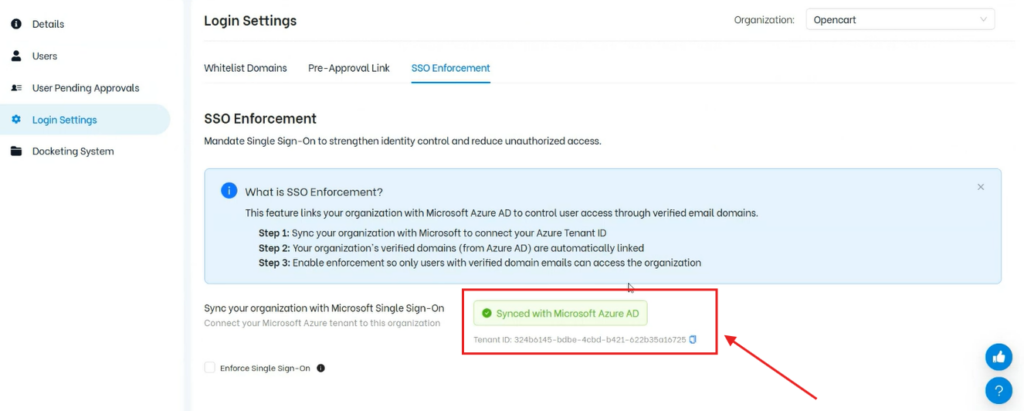
Task: Open Users in the sidebar
Action: (45, 56)
